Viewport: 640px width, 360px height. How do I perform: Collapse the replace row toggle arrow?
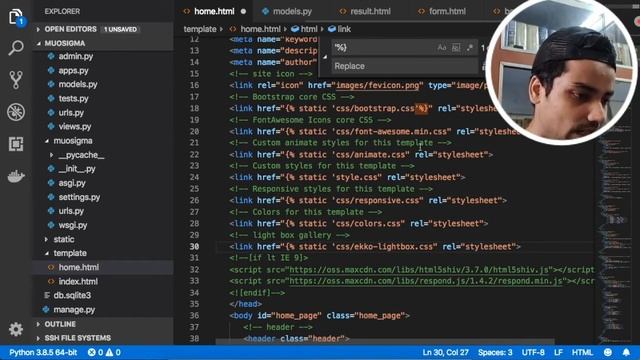(324, 57)
